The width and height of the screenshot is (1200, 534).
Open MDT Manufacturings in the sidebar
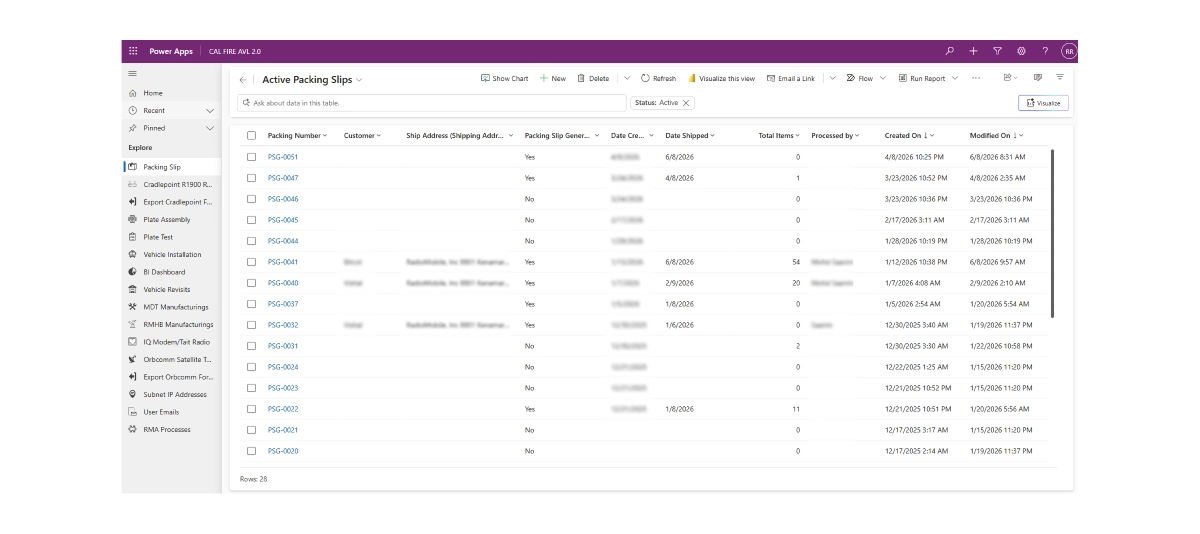(171, 307)
